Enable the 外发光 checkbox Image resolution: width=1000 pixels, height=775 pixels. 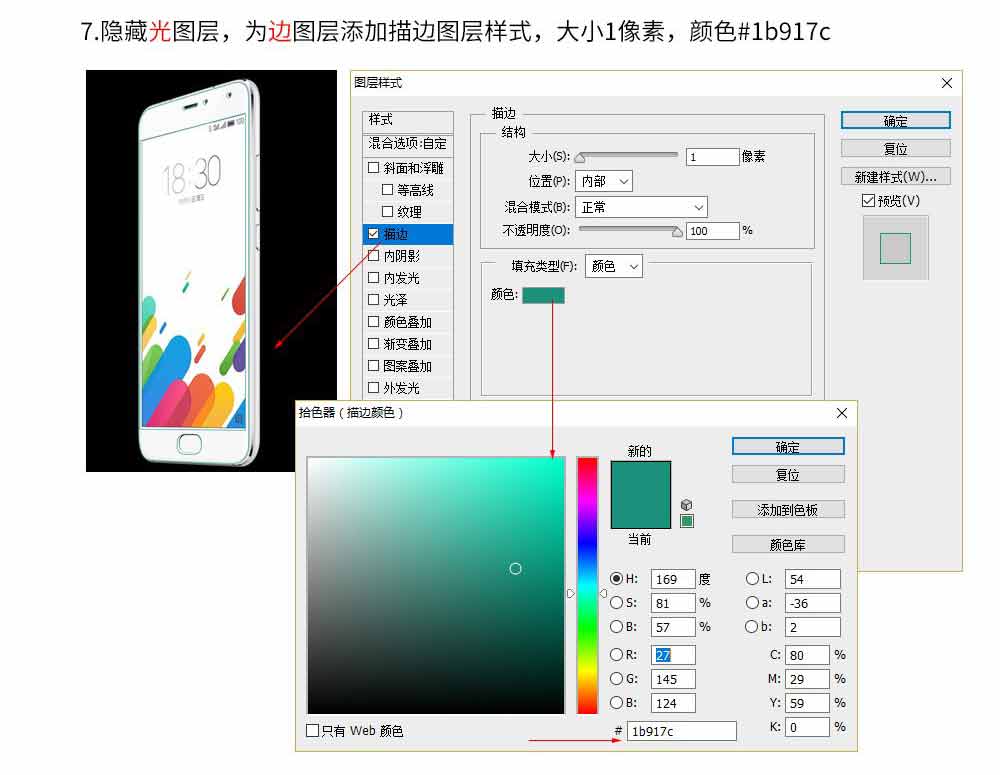(x=374, y=387)
